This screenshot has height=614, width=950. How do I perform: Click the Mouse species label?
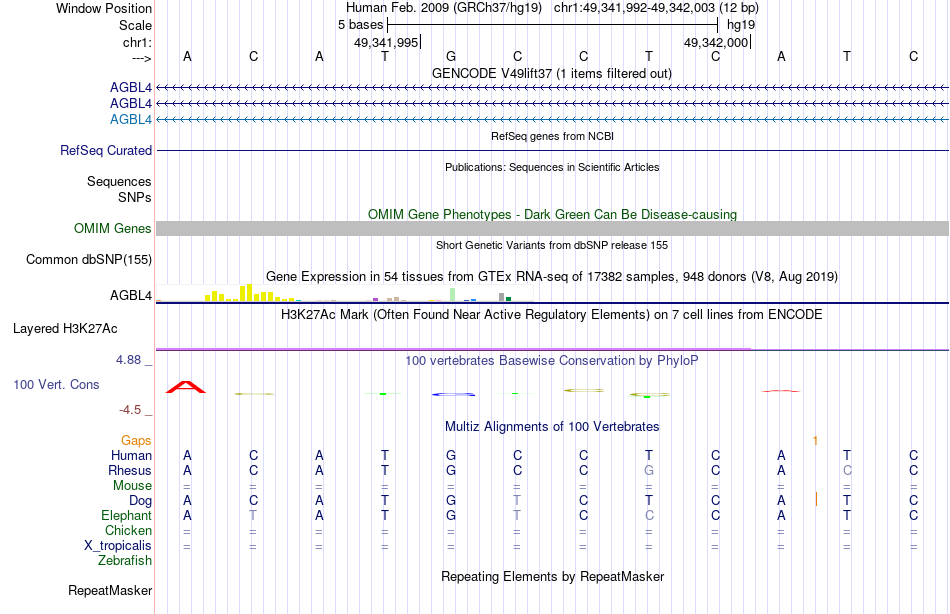pyautogui.click(x=133, y=486)
